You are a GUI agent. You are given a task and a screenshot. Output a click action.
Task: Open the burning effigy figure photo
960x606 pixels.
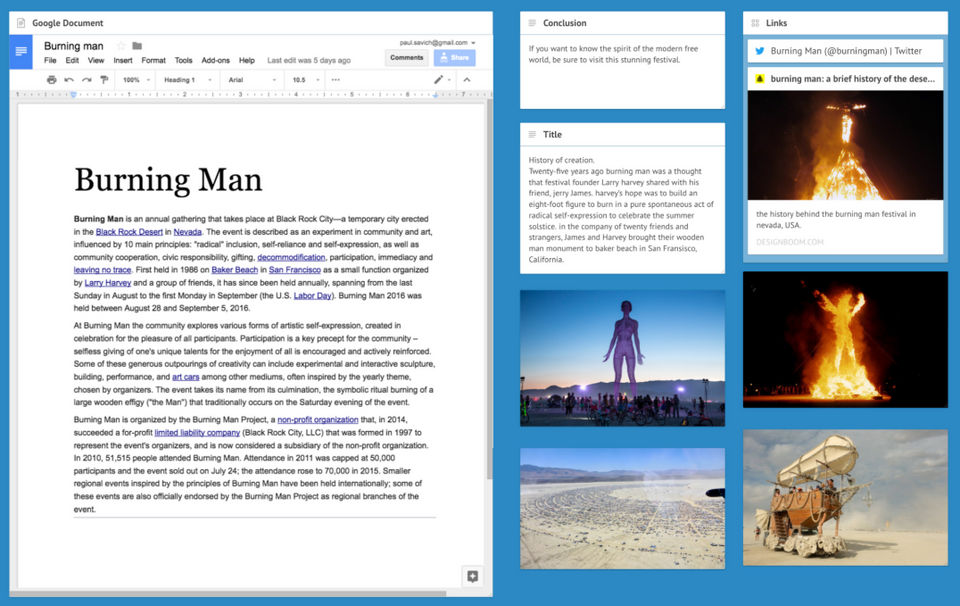coord(845,340)
